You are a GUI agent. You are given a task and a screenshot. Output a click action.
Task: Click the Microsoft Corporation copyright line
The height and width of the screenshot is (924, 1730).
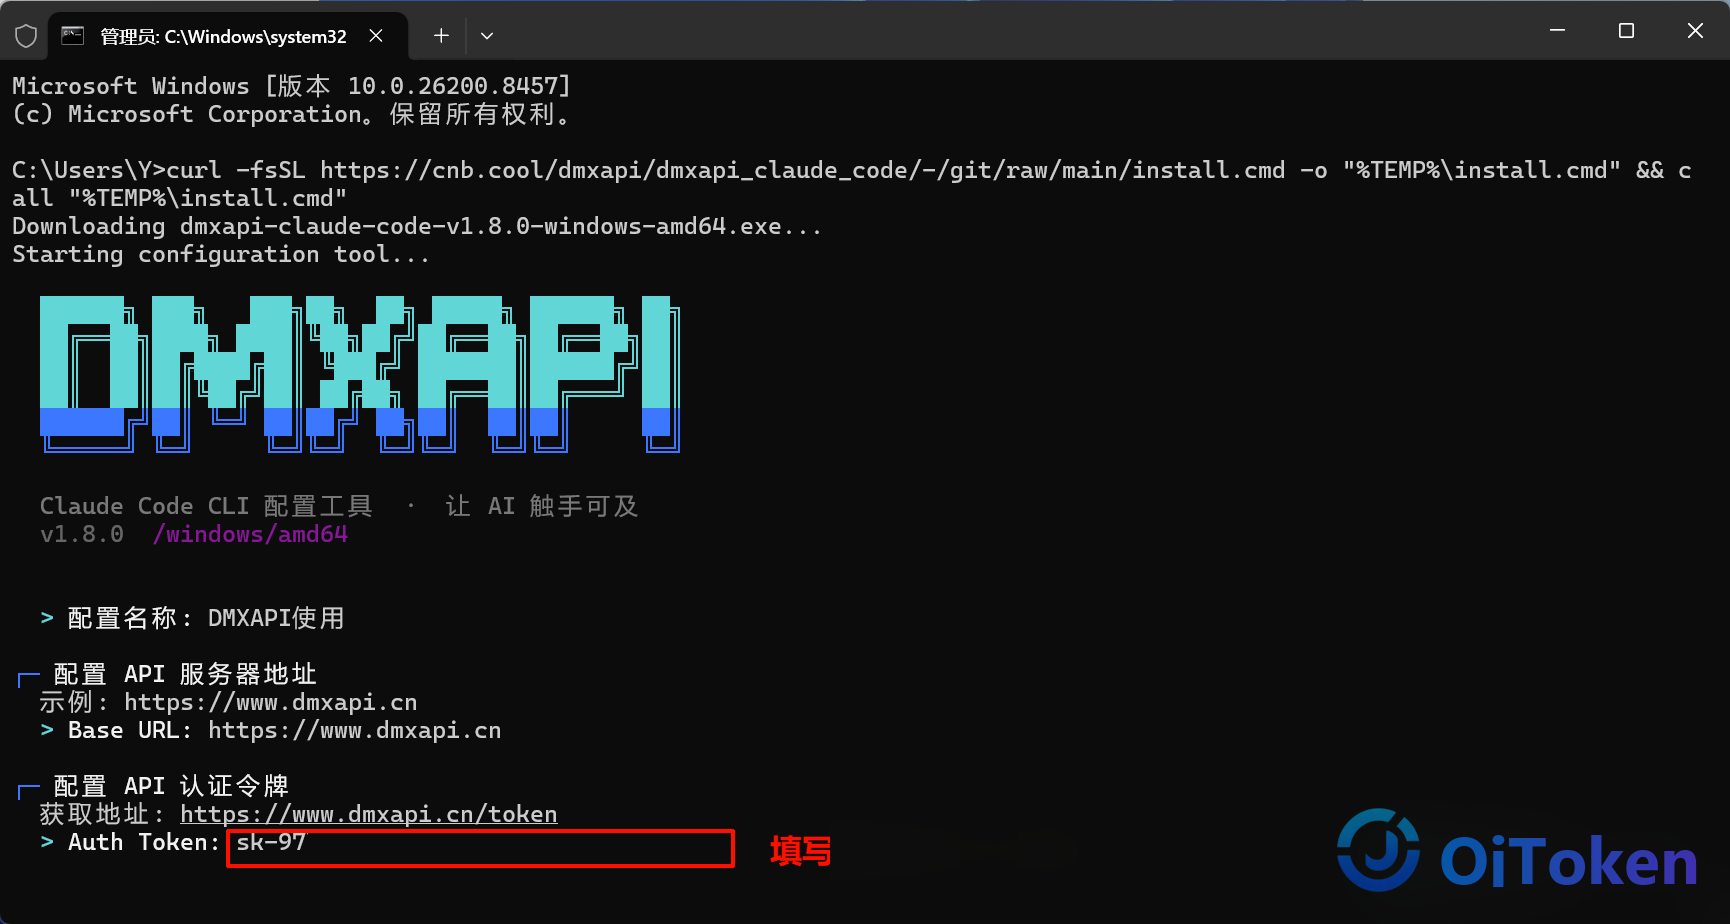coord(291,114)
